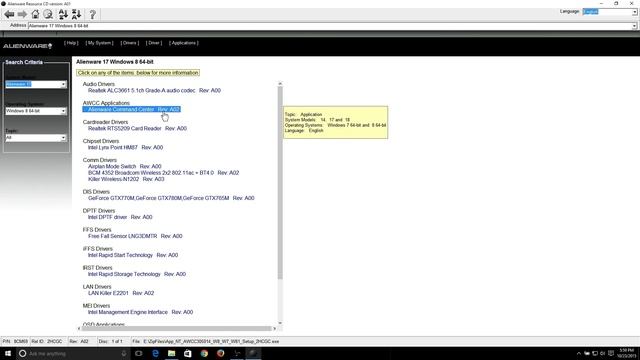Open Intel Rapid Storage Technology link
640x360 pixels.
[137, 274]
